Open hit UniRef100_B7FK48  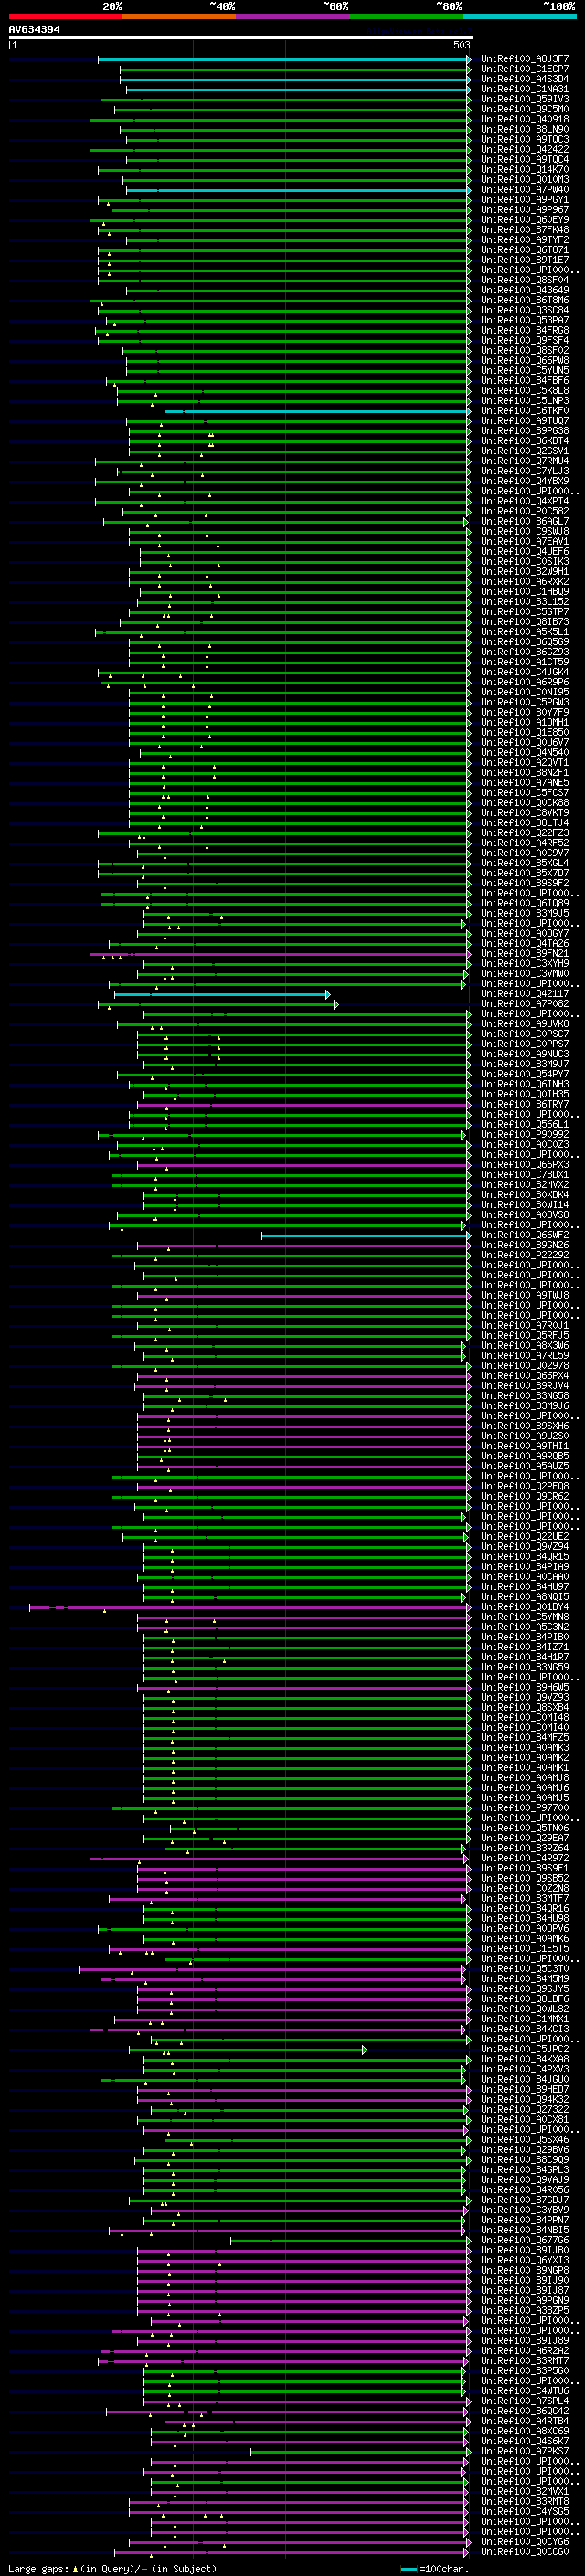[x=525, y=230]
